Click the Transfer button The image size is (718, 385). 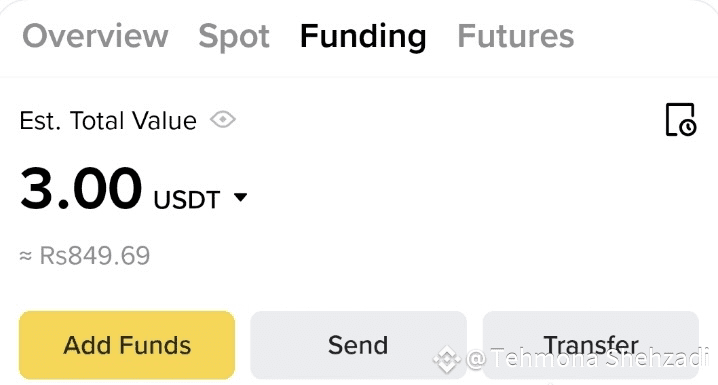coord(591,345)
